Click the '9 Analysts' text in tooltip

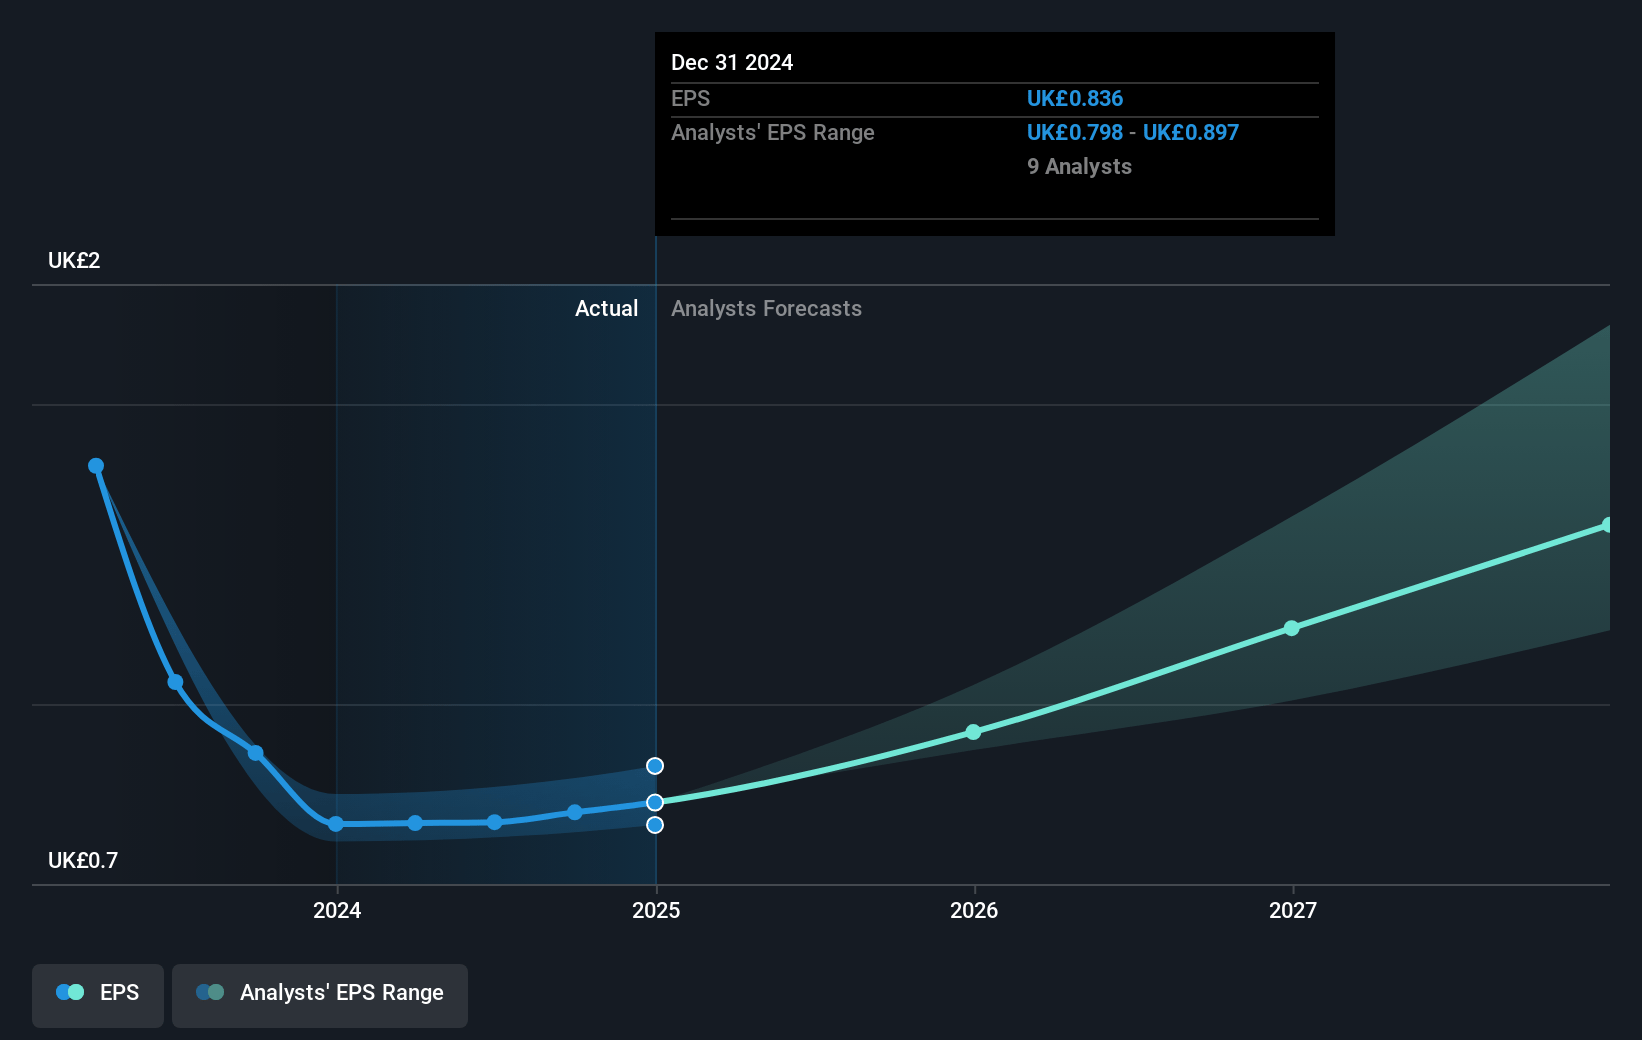tap(1079, 167)
